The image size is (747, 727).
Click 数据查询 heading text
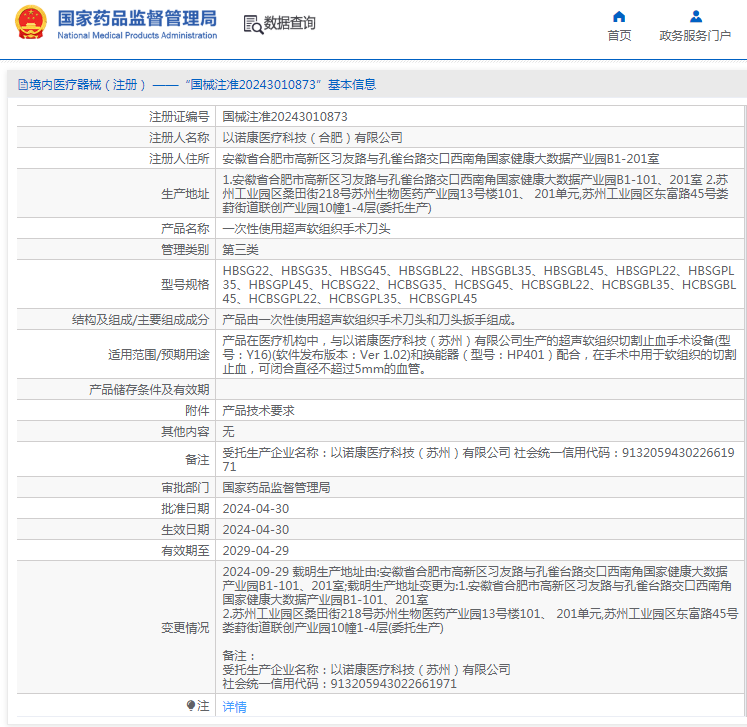290,23
